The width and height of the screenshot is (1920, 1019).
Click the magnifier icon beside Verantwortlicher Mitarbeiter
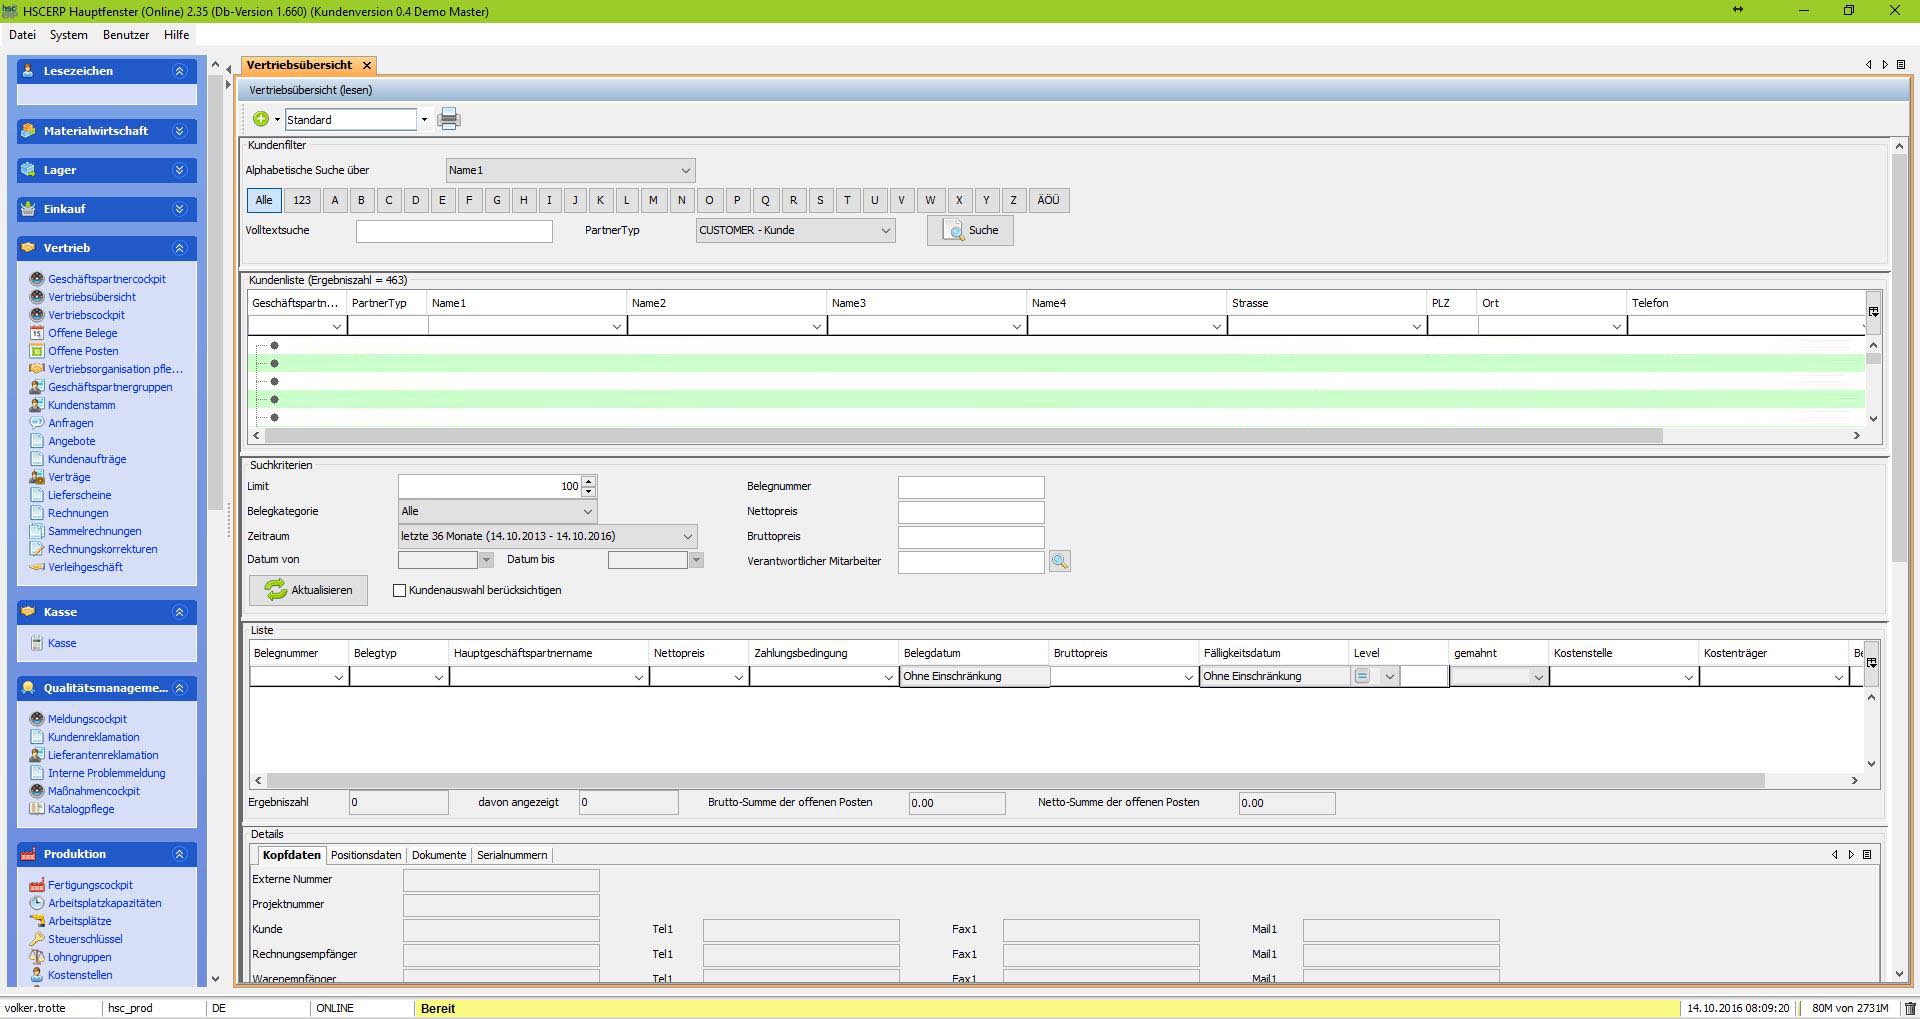click(x=1059, y=562)
